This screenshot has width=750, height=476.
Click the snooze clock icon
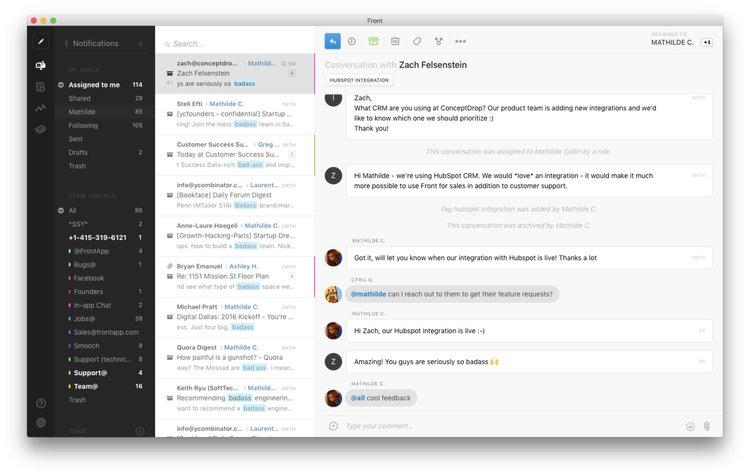click(x=352, y=41)
